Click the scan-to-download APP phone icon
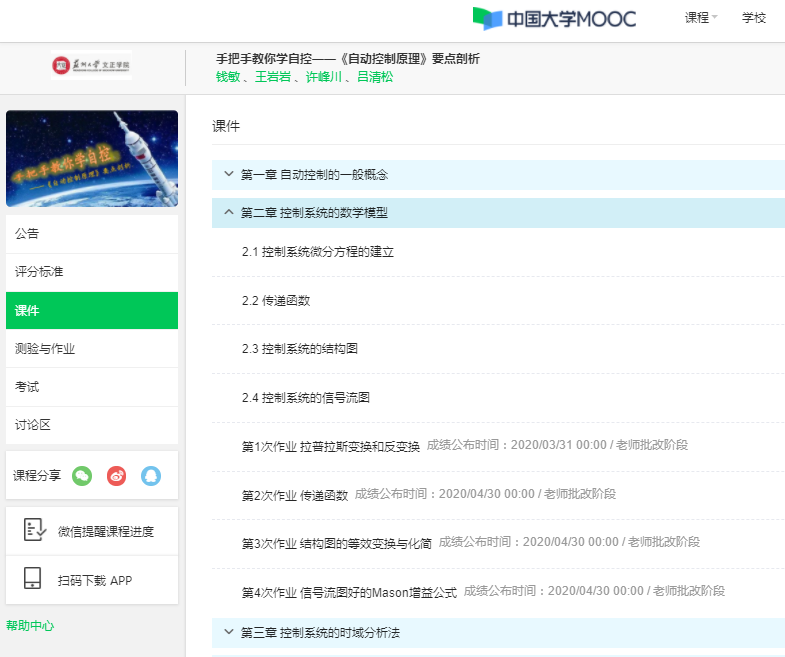Screen dimensions: 785x657 pyautogui.click(x=34, y=580)
